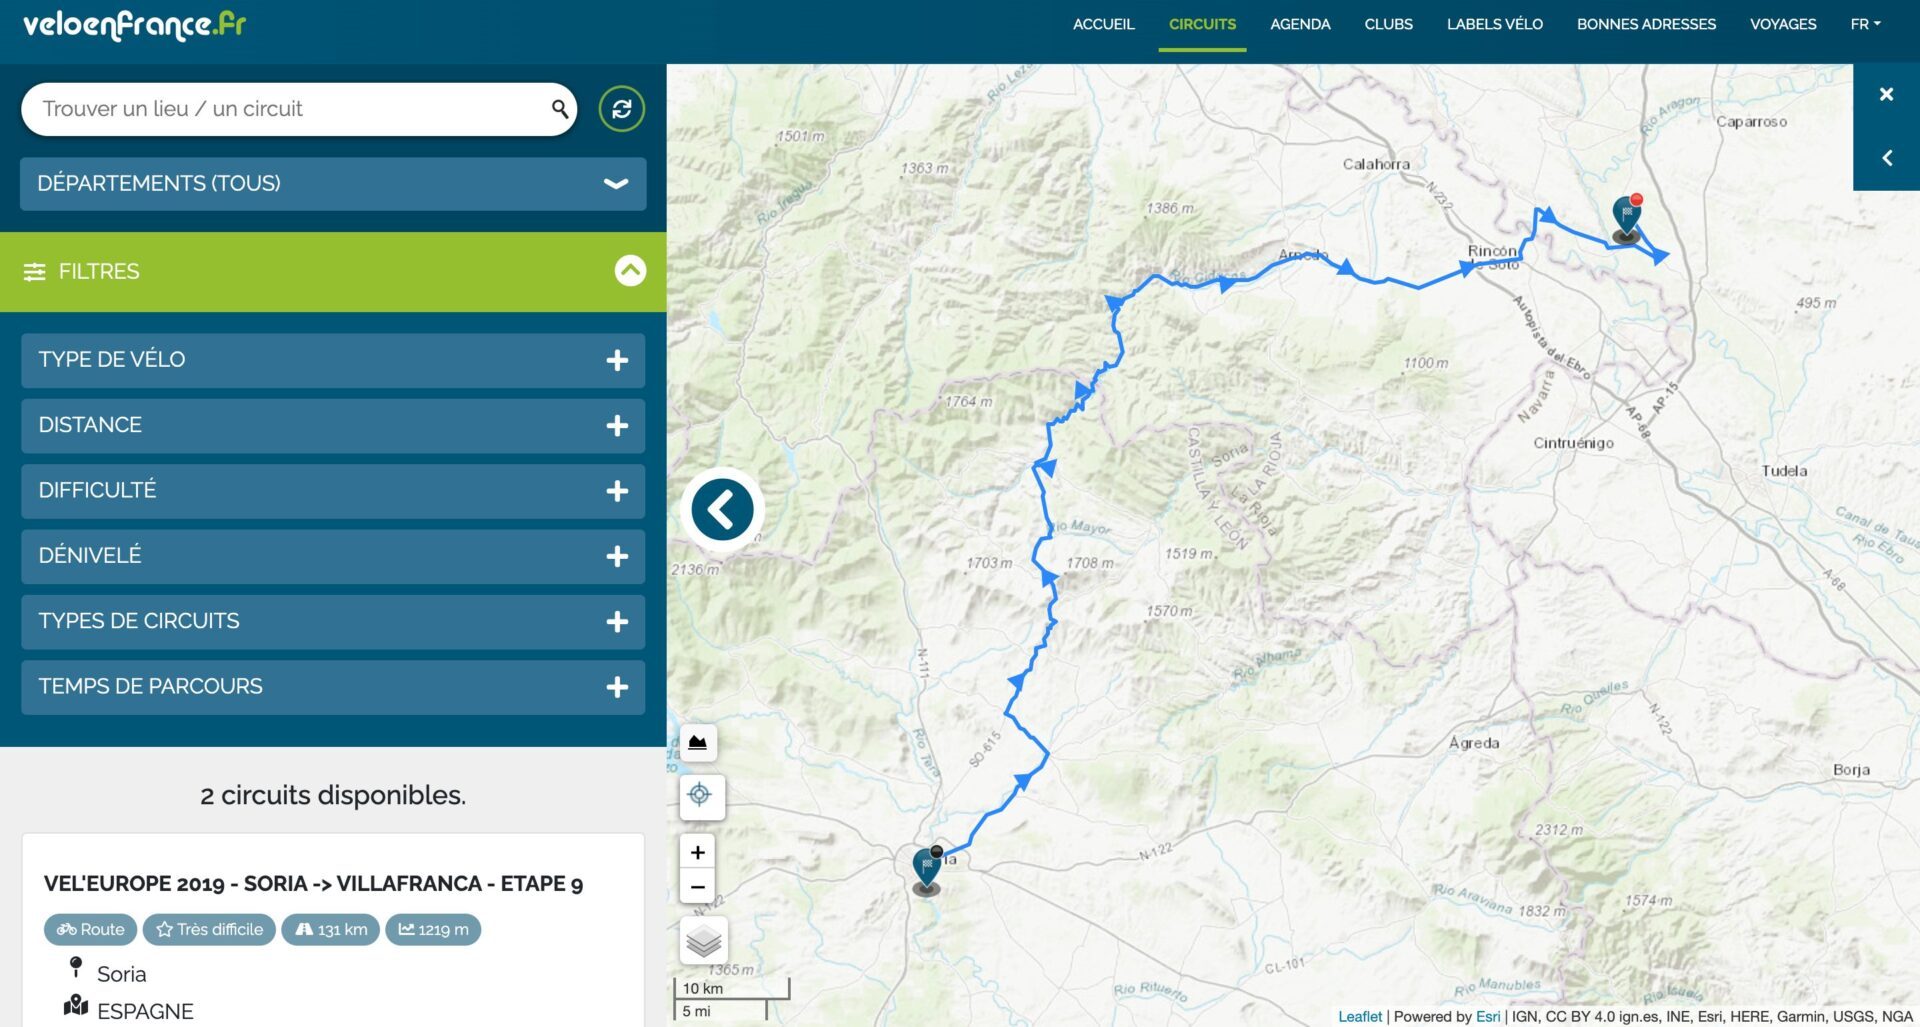Screen dimensions: 1920x1027
Task: Open Vel'Europe 2019 Soria Villafranca circuit
Action: tap(313, 884)
